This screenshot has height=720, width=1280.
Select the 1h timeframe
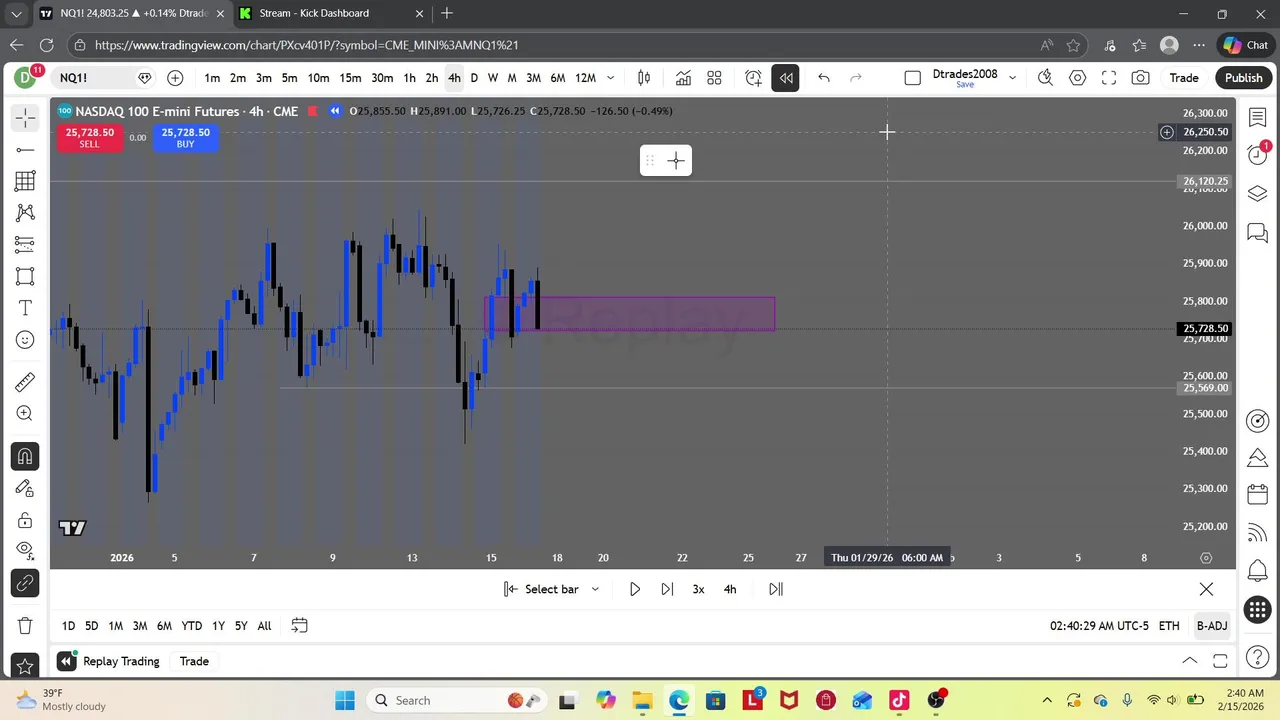pos(409,78)
